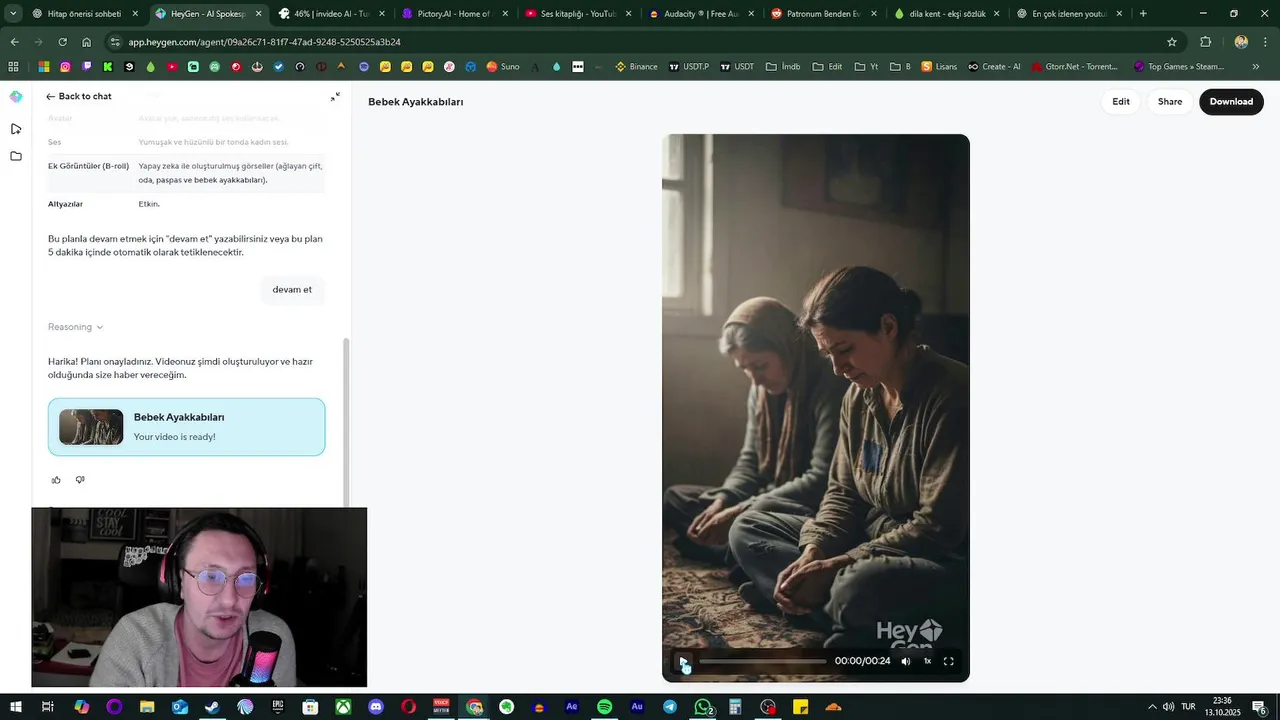Open the apps grid in bookmarks bar
This screenshot has width=1280, height=720.
click(13, 67)
